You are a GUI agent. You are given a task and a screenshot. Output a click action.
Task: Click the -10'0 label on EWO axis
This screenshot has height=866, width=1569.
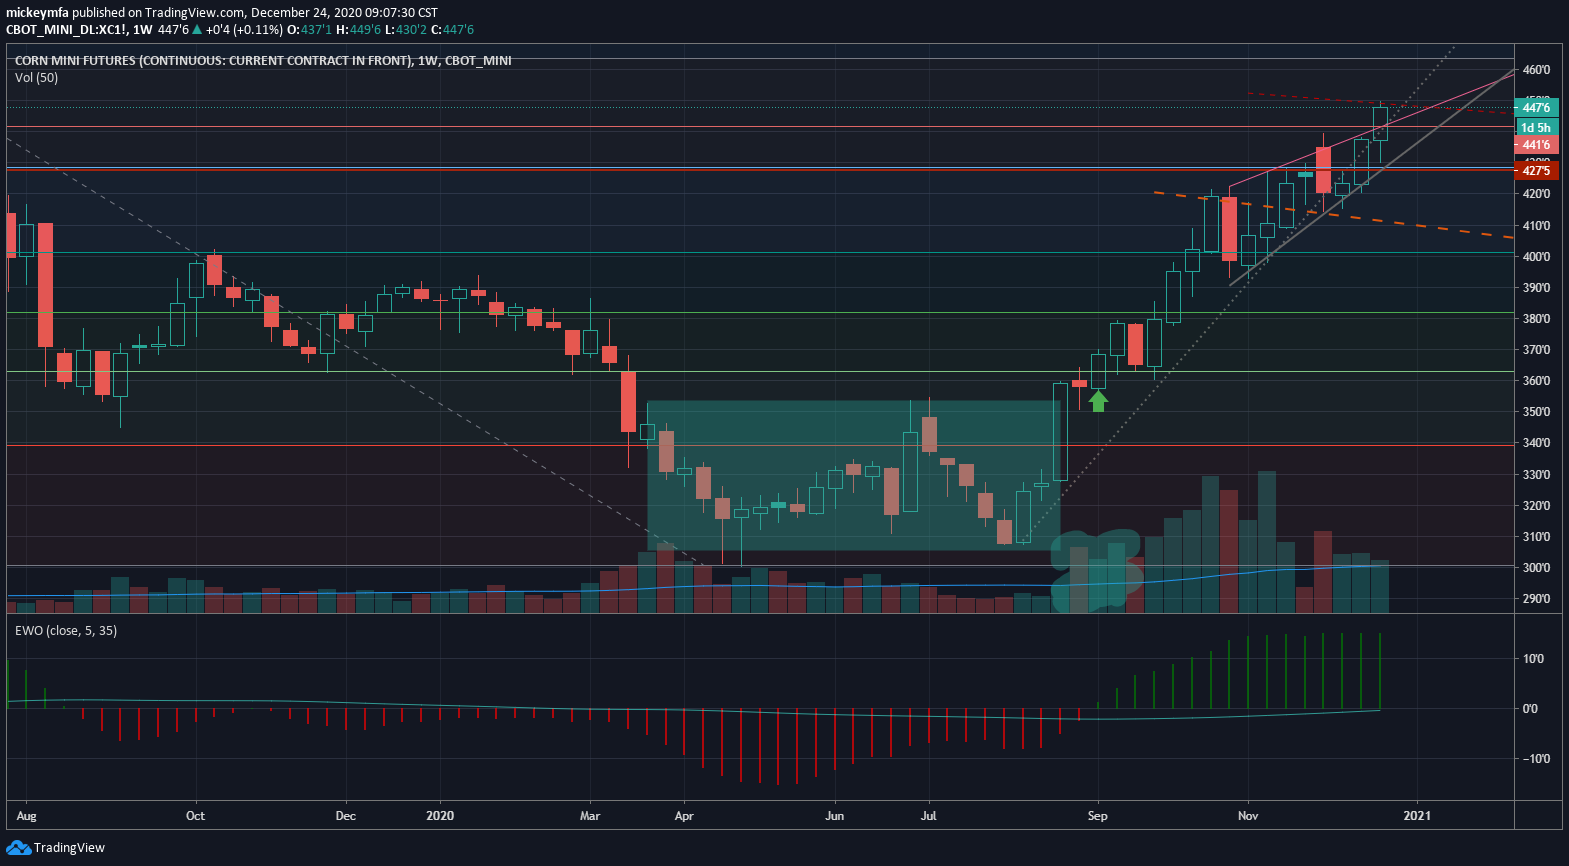tap(1536, 759)
